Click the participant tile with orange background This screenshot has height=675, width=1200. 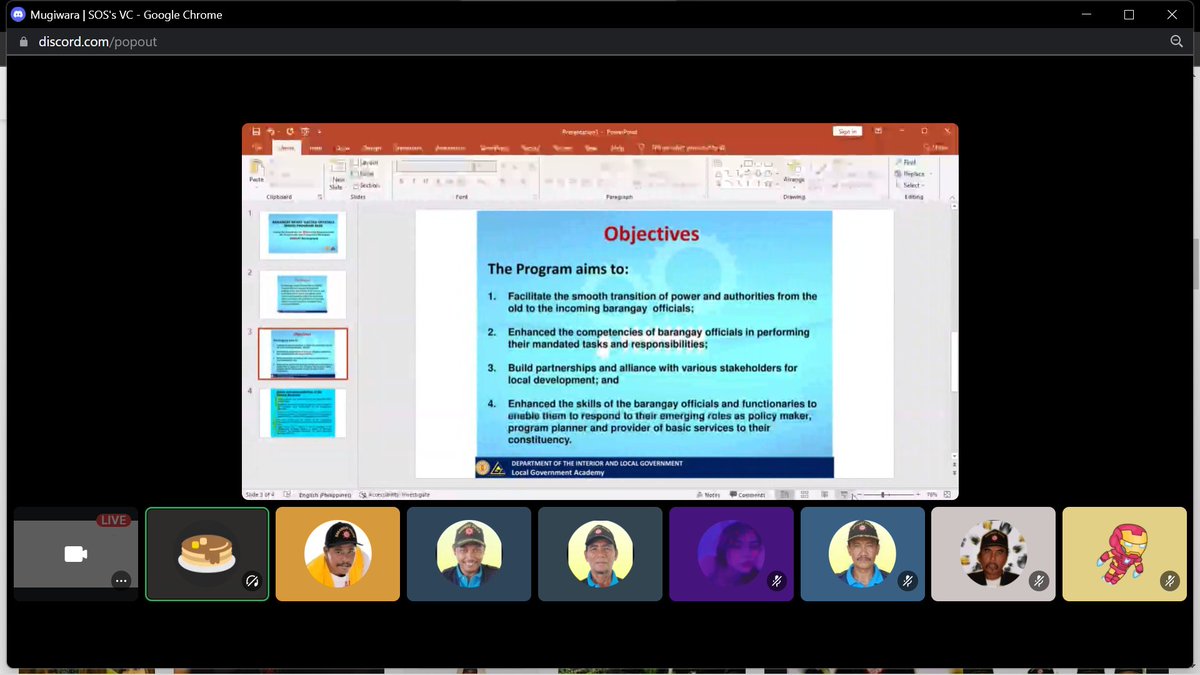coord(338,554)
